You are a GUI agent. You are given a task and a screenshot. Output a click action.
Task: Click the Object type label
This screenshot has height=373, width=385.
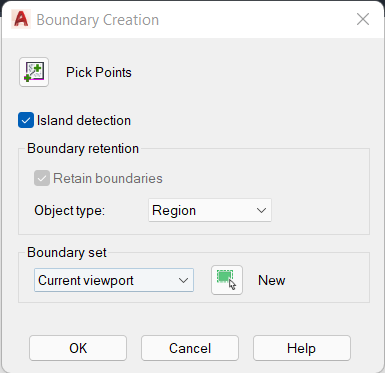coord(69,211)
